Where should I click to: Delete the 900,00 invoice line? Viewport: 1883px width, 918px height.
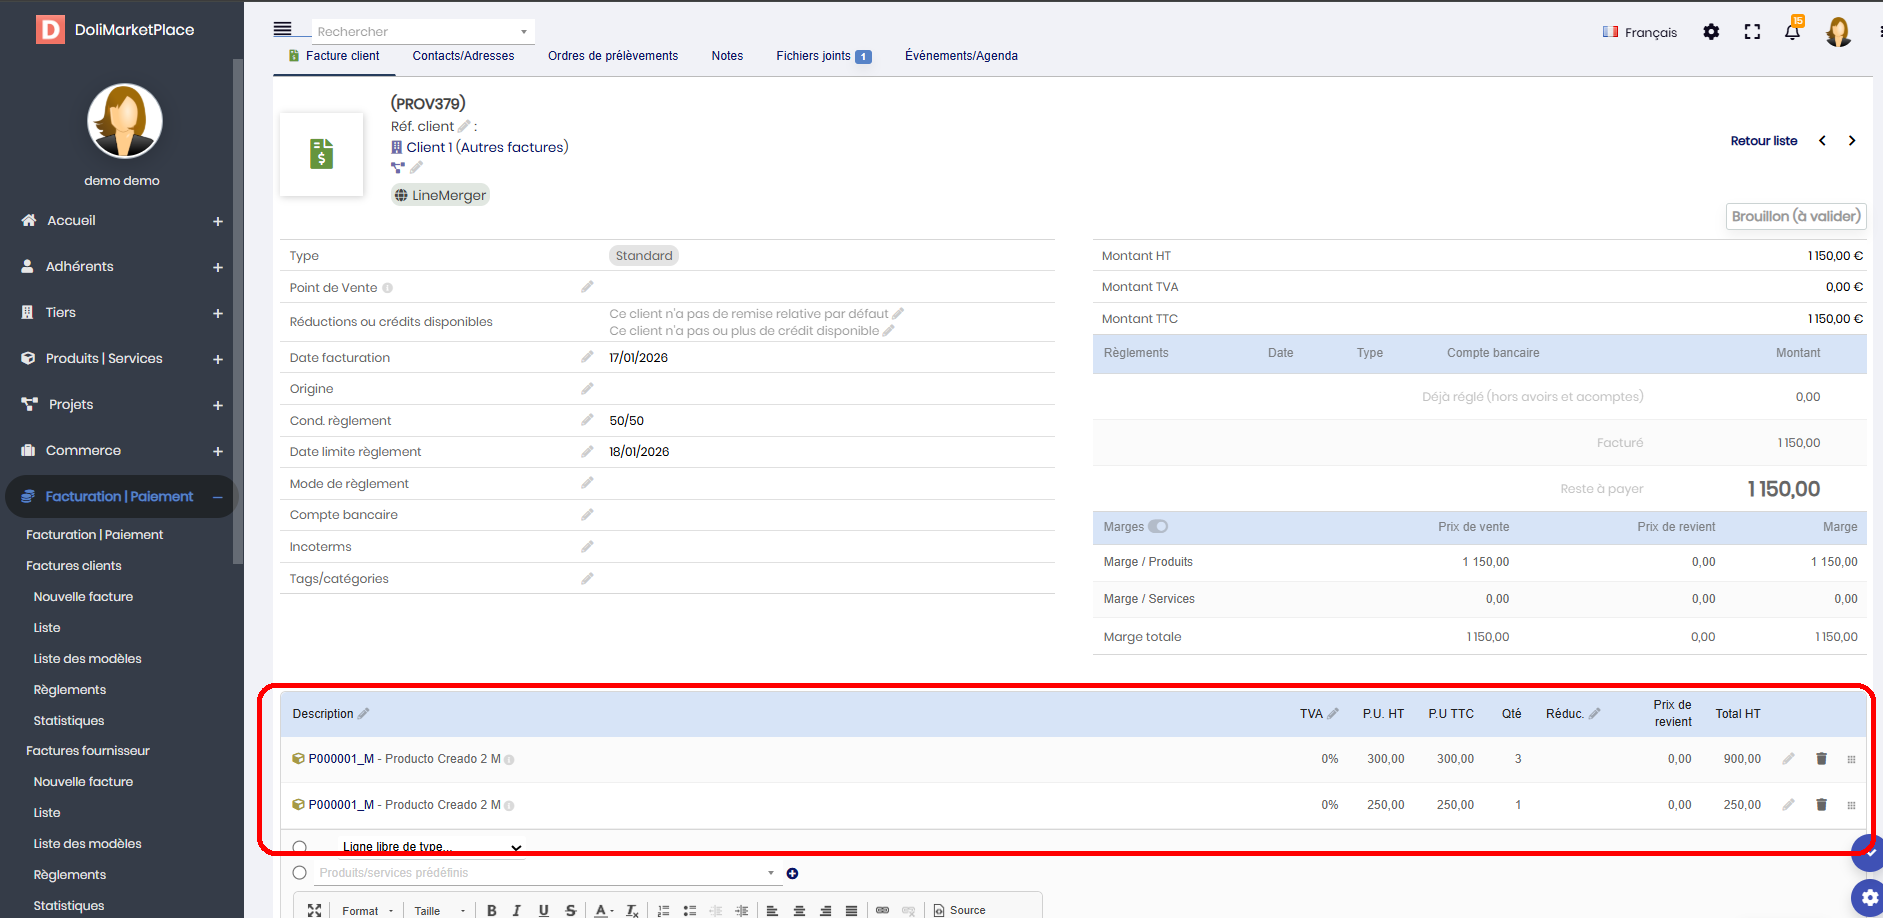(1821, 759)
